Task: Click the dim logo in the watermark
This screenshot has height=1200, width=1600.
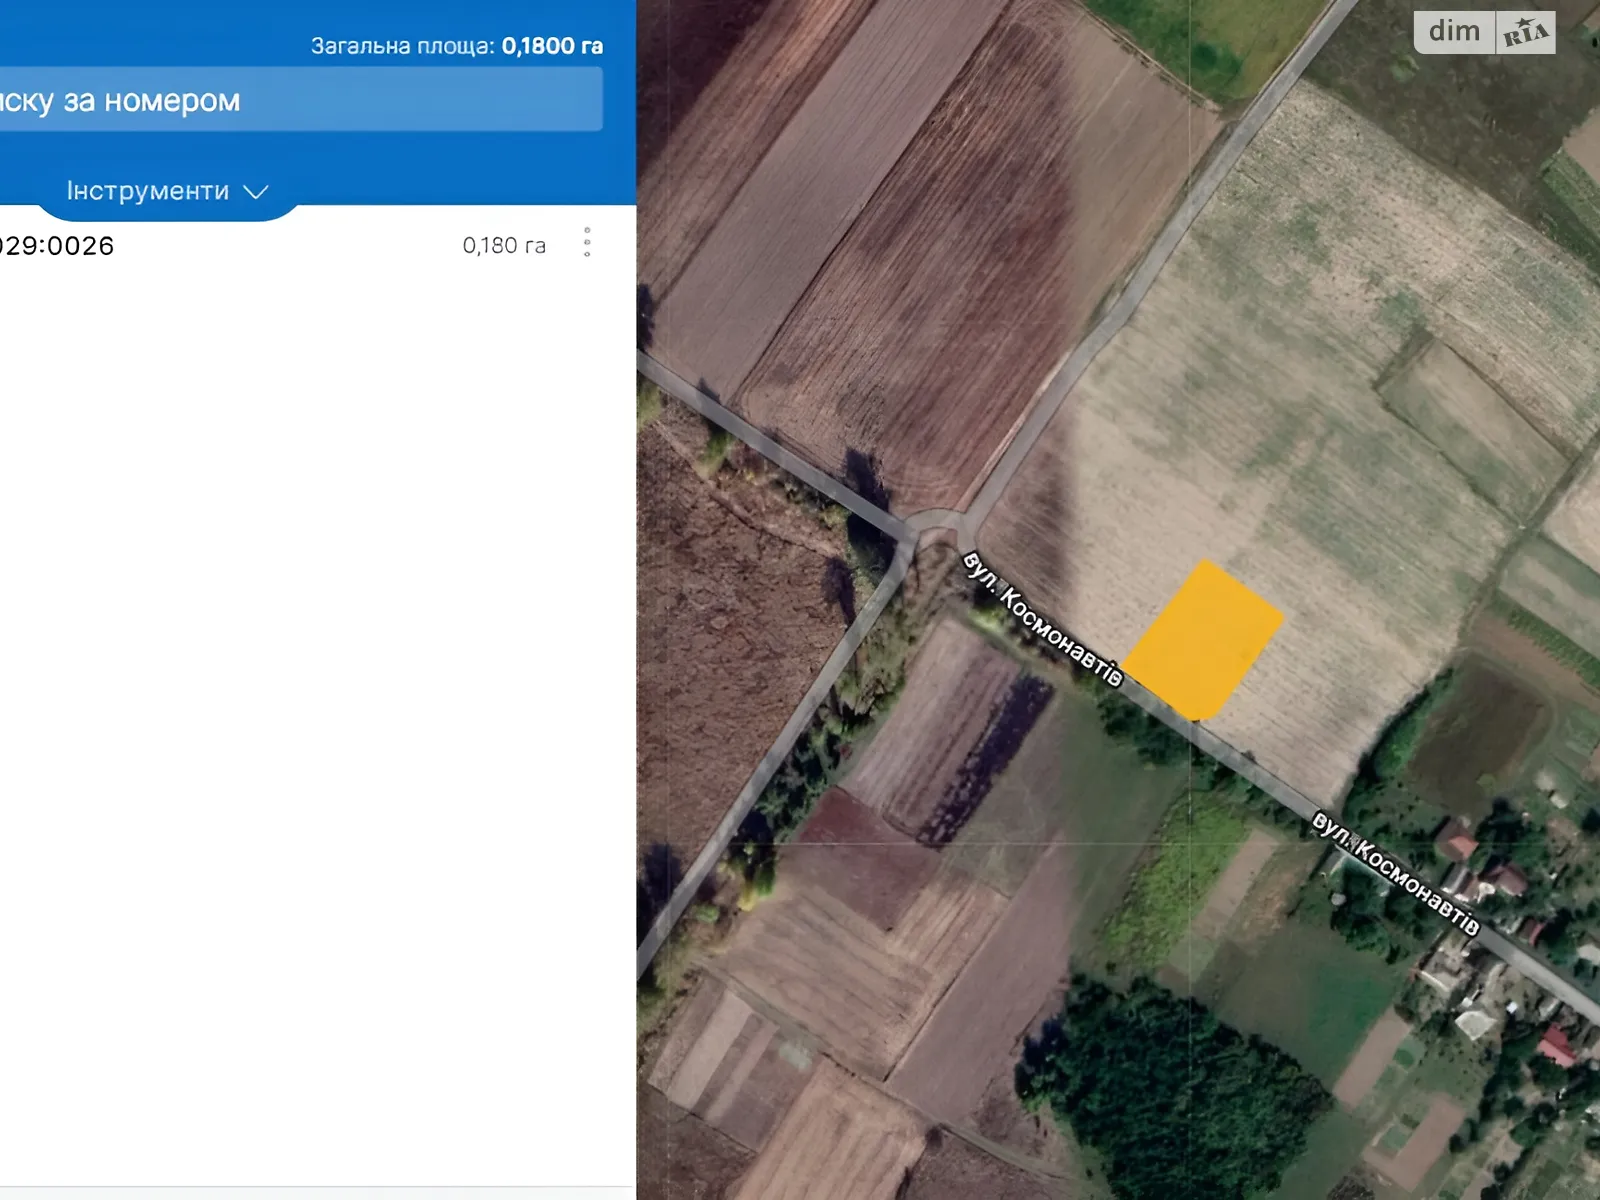Action: [x=1454, y=32]
